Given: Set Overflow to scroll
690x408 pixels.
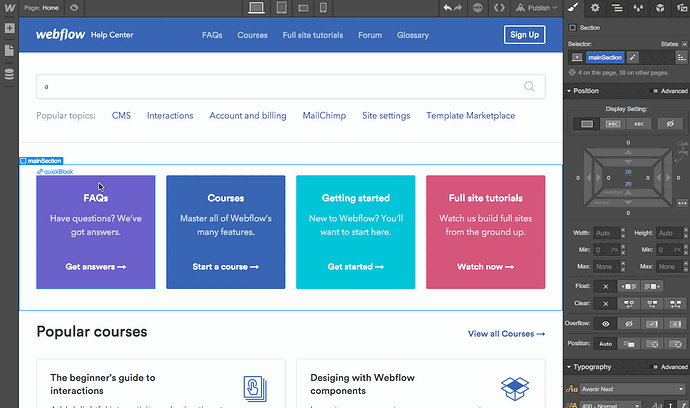Looking at the screenshot, I should (x=652, y=324).
